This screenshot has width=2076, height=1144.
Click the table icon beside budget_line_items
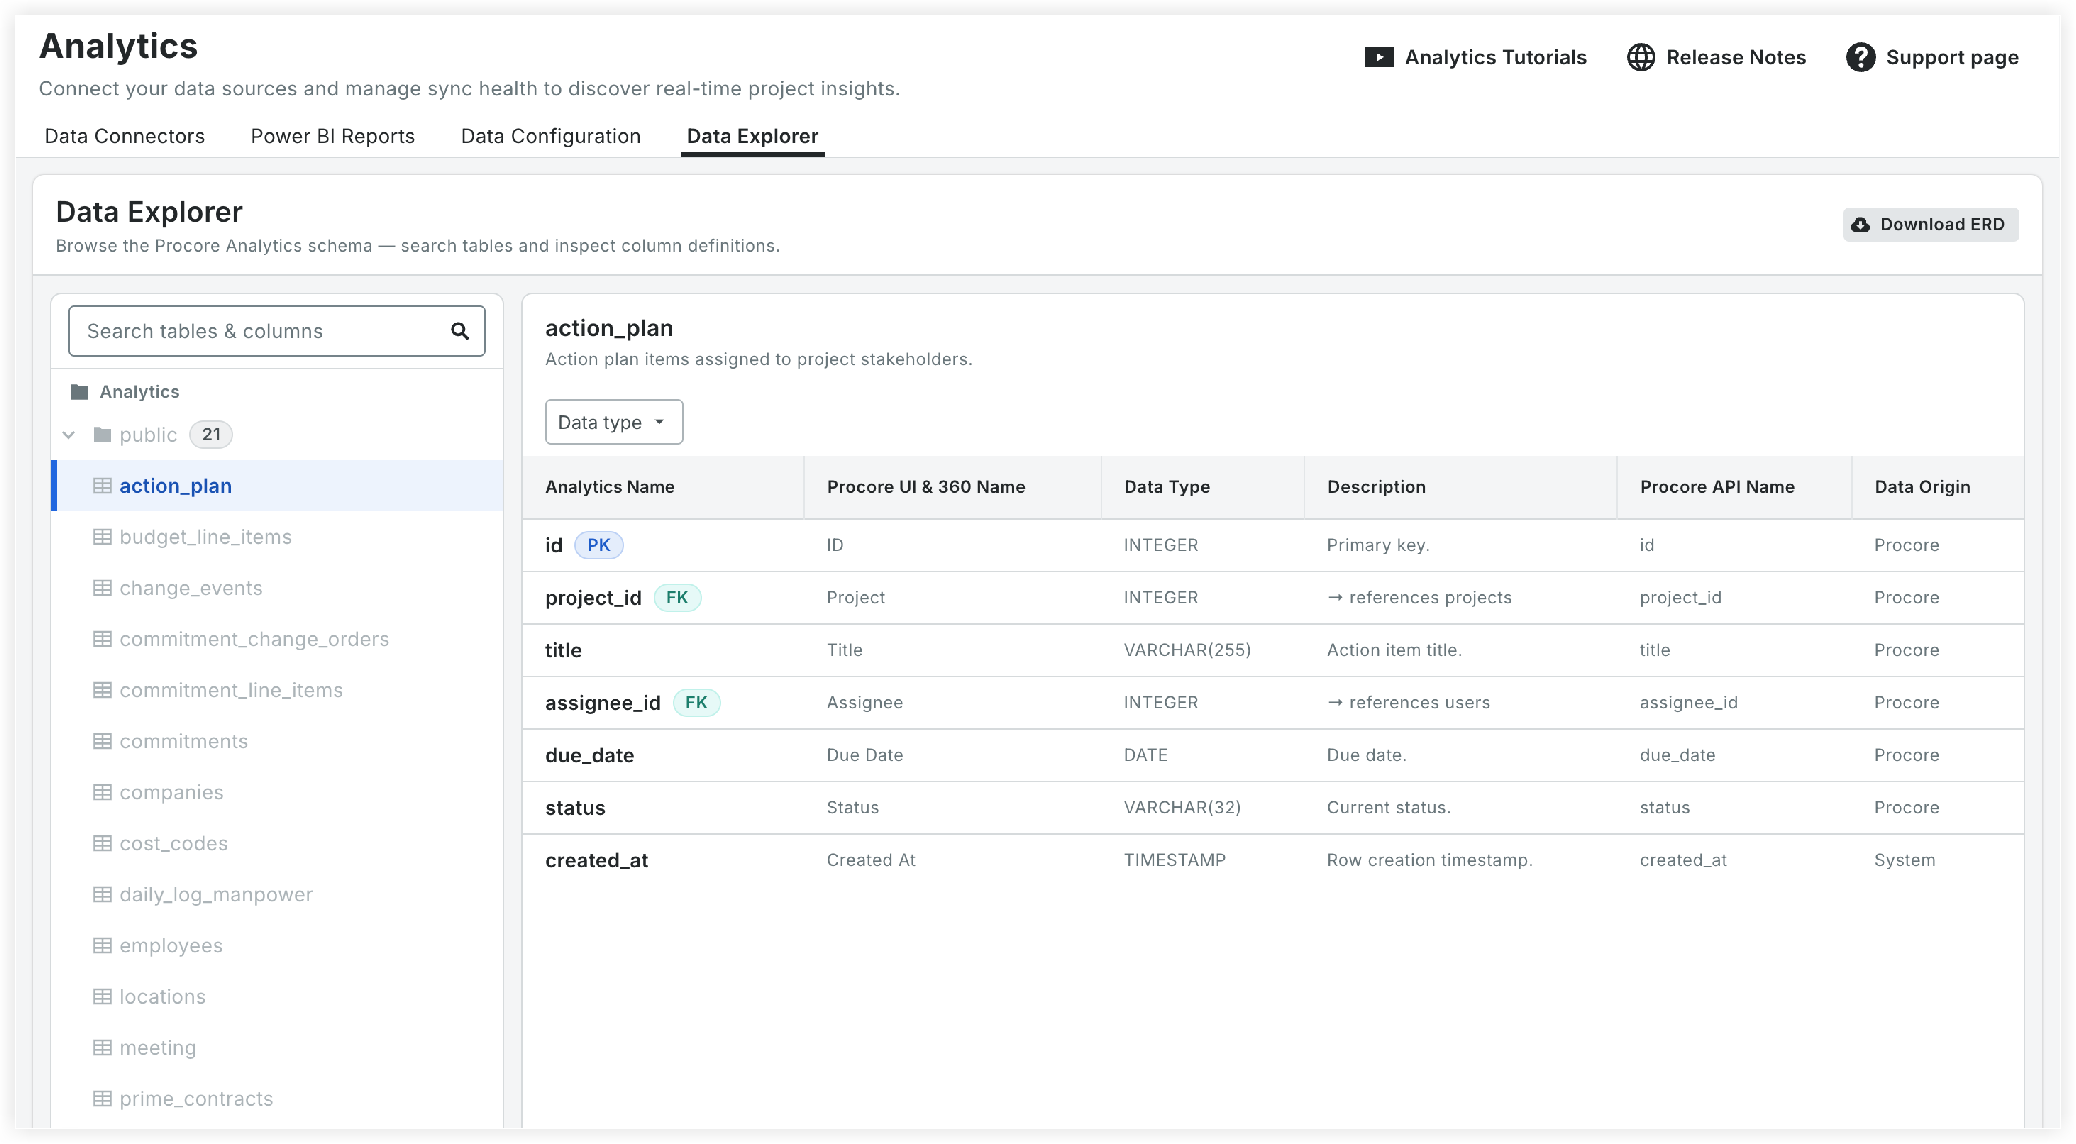tap(102, 537)
